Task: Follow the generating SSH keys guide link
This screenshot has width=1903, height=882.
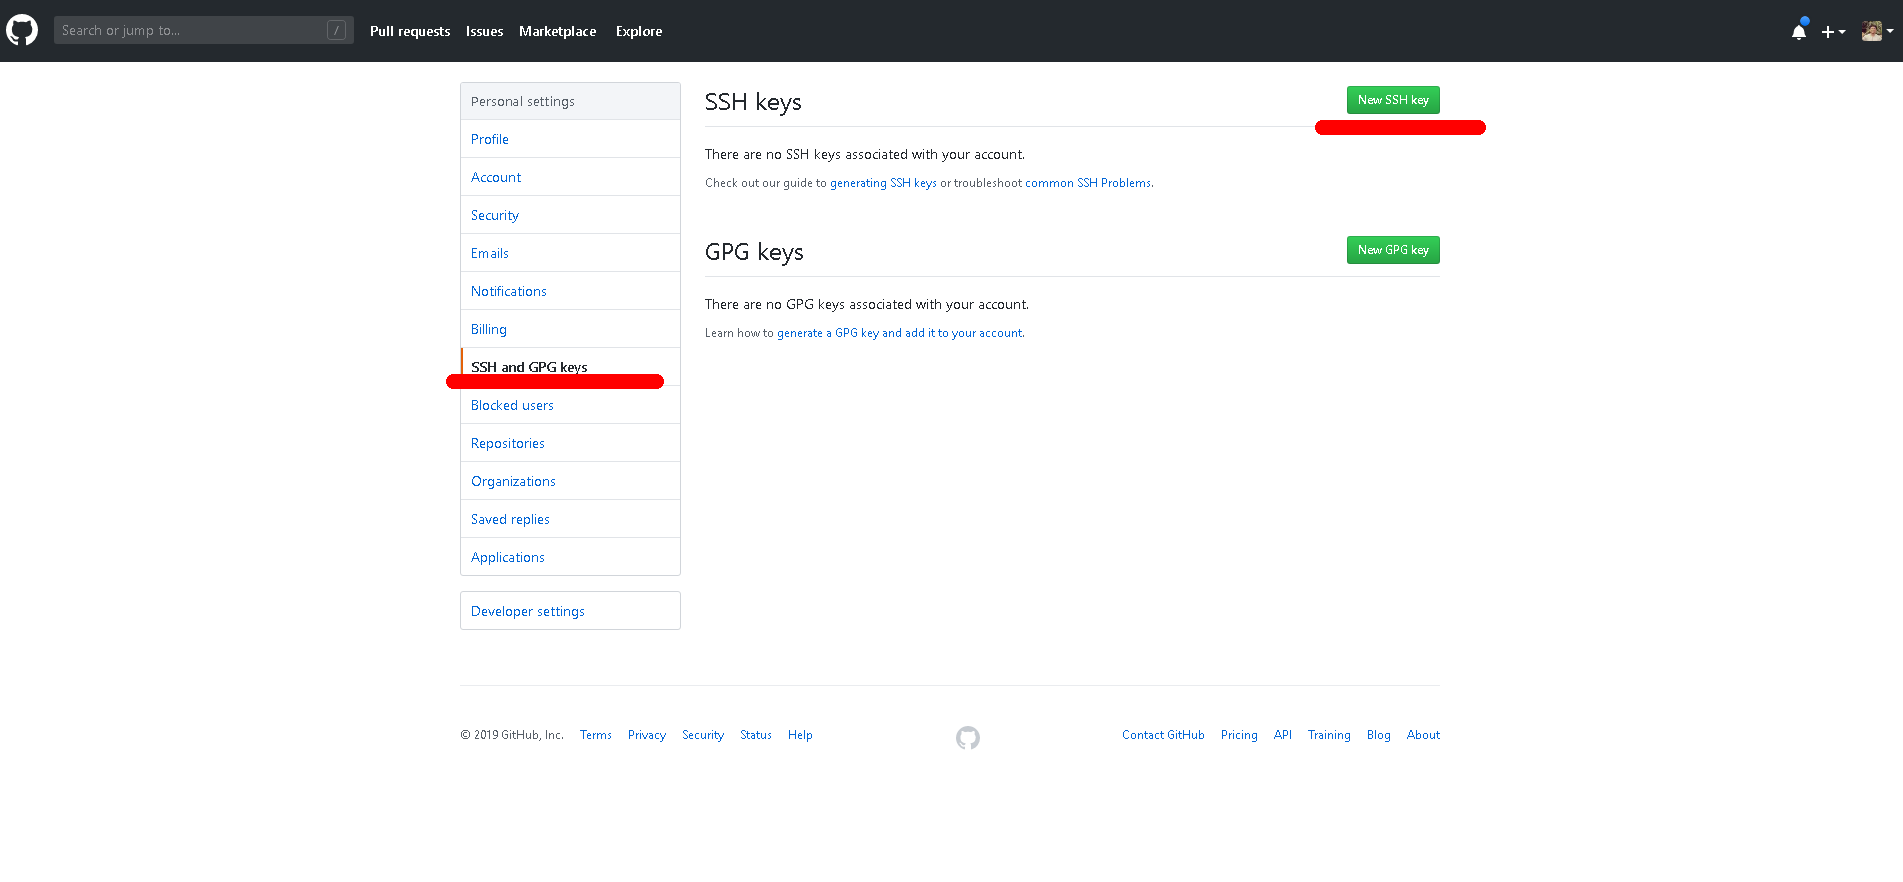Action: tap(883, 183)
